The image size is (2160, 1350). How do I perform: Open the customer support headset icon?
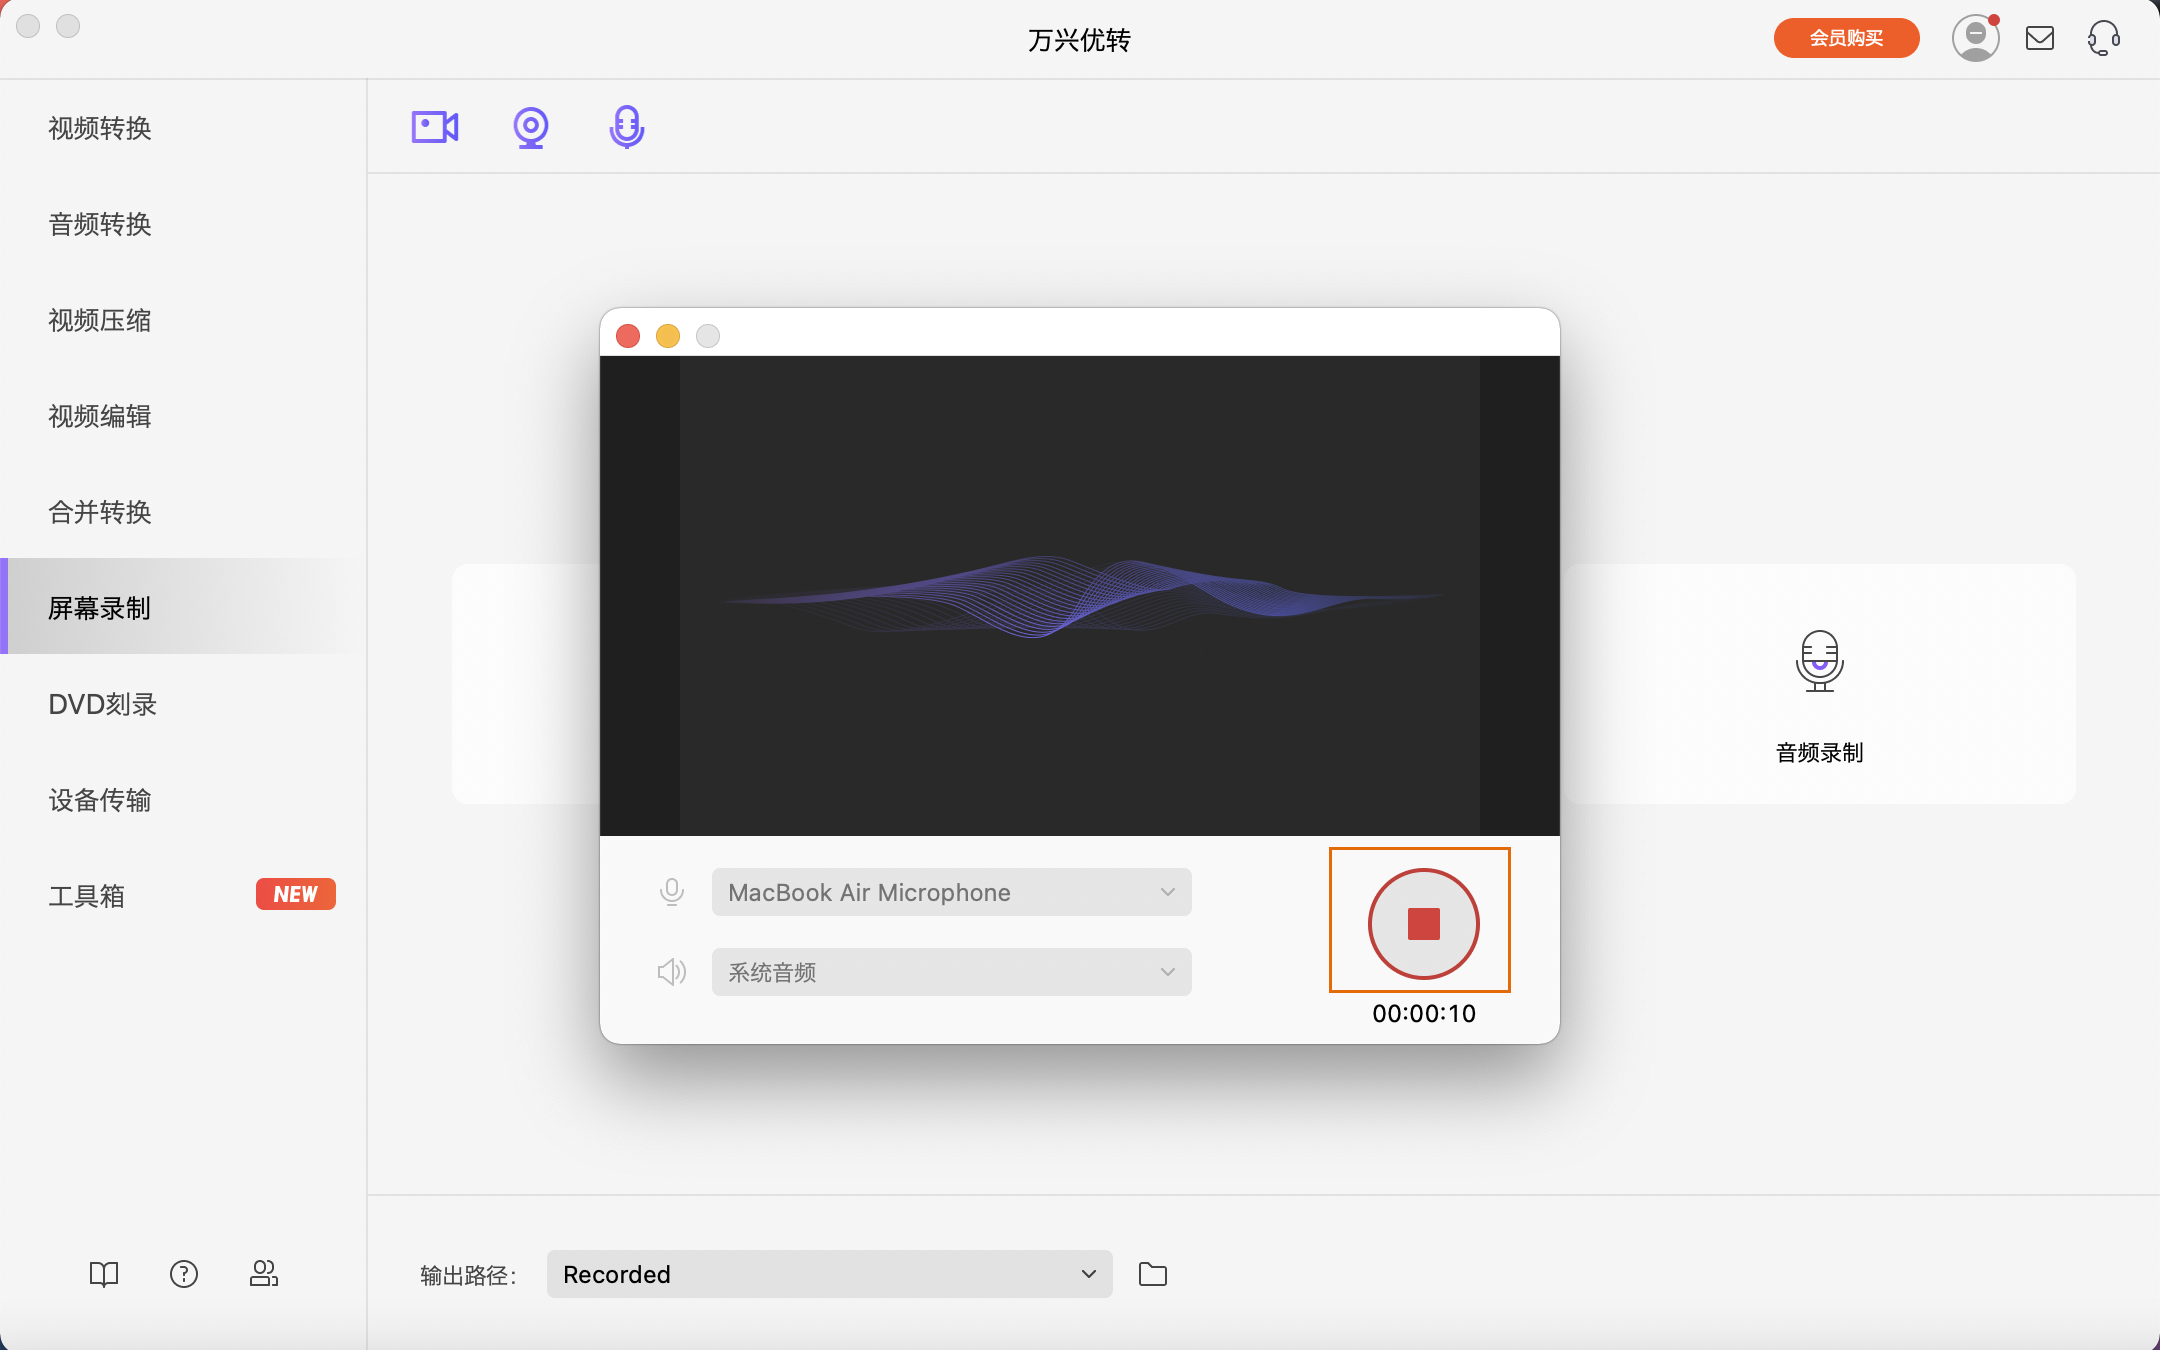point(2103,39)
